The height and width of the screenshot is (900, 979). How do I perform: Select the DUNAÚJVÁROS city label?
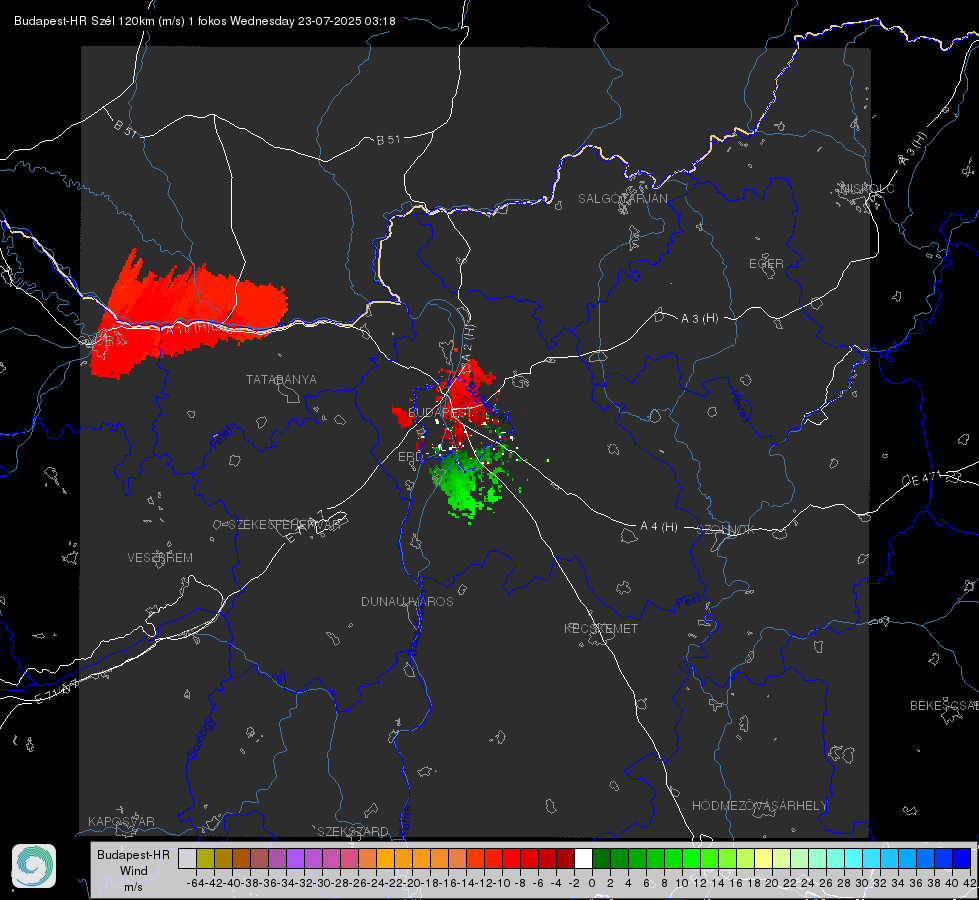407,601
